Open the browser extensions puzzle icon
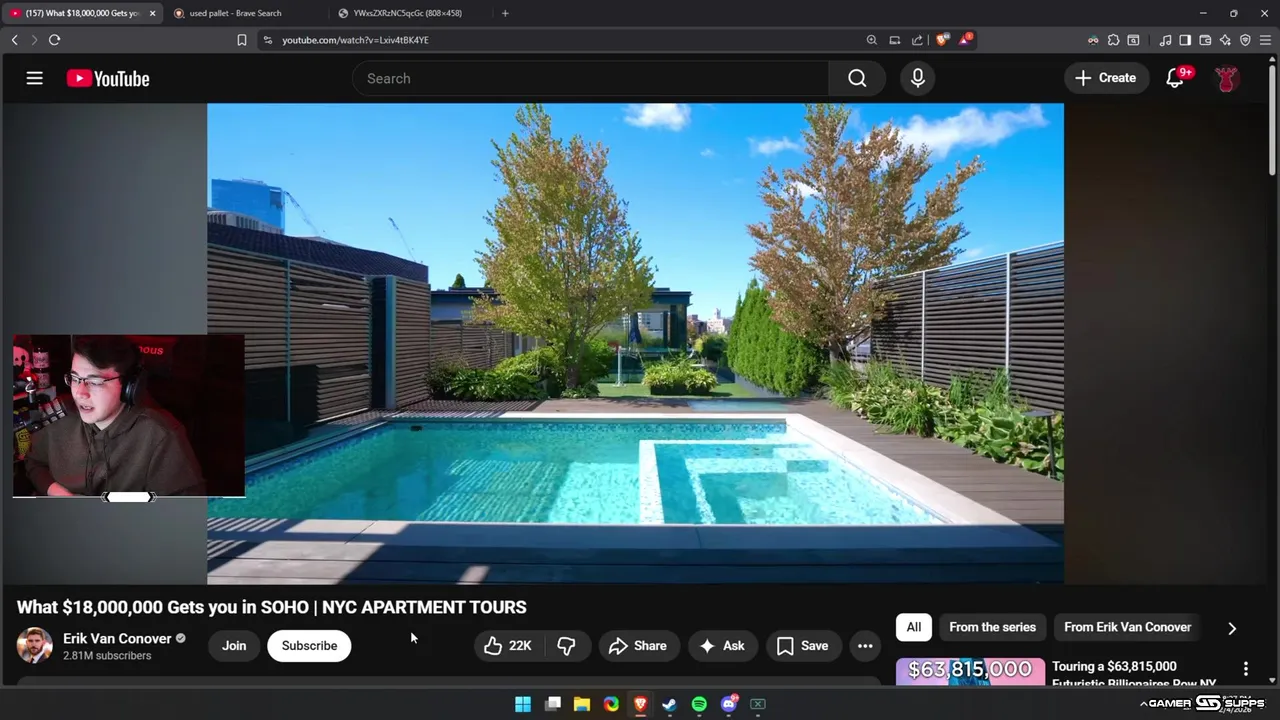Viewport: 1280px width, 720px height. click(x=1113, y=40)
